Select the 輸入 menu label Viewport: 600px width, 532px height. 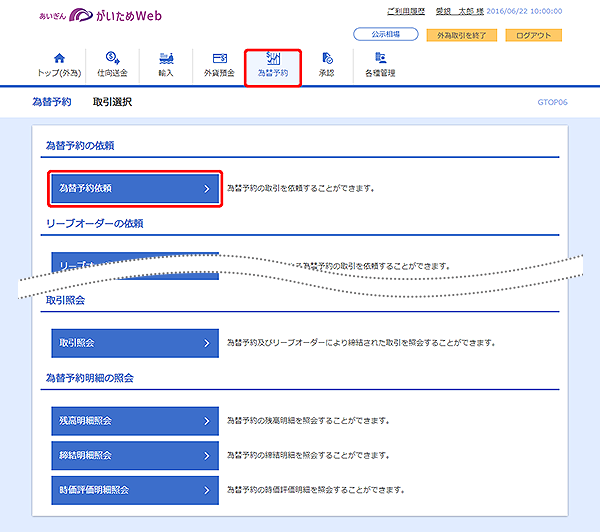166,73
